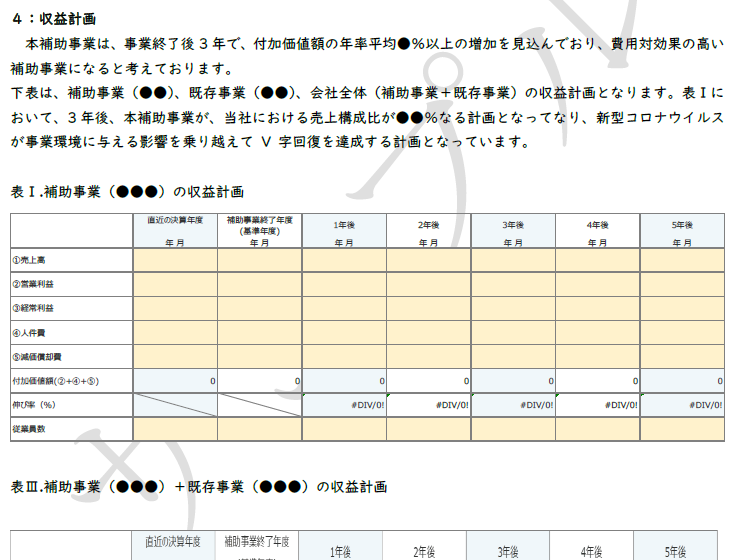The height and width of the screenshot is (560, 744).
Task: Click the 従業員数 cell under 2年後
Action: click(429, 429)
